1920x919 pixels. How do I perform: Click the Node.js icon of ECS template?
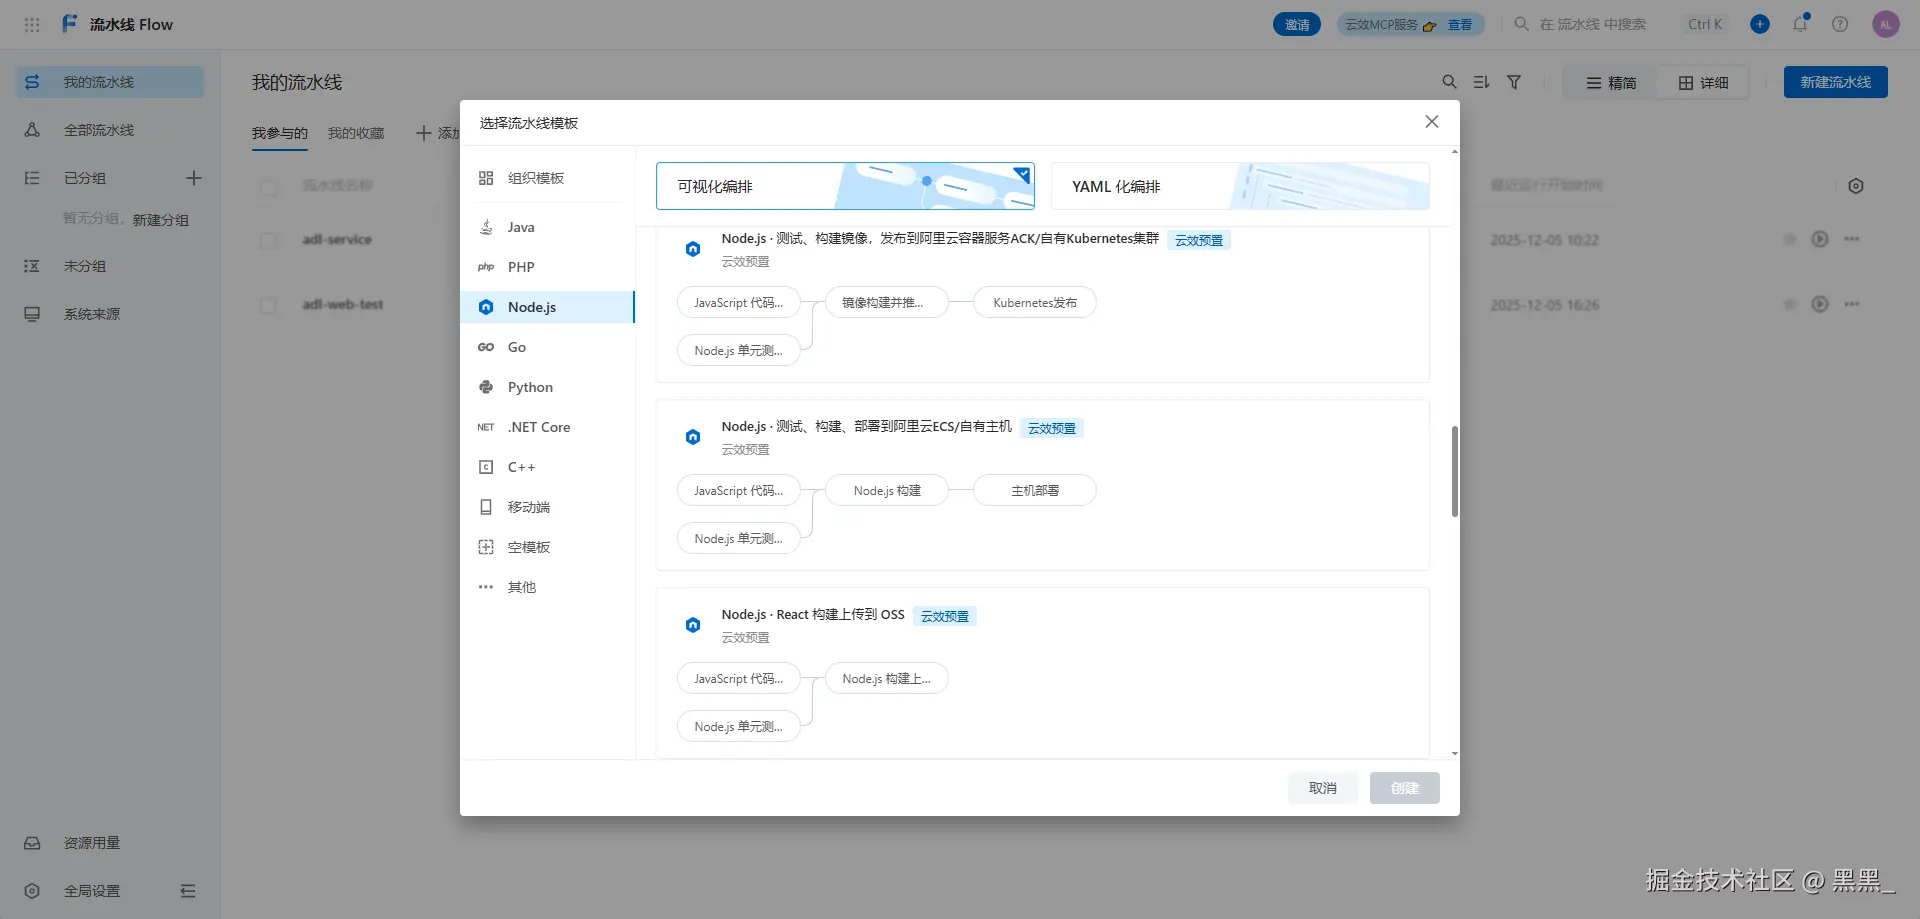point(693,437)
